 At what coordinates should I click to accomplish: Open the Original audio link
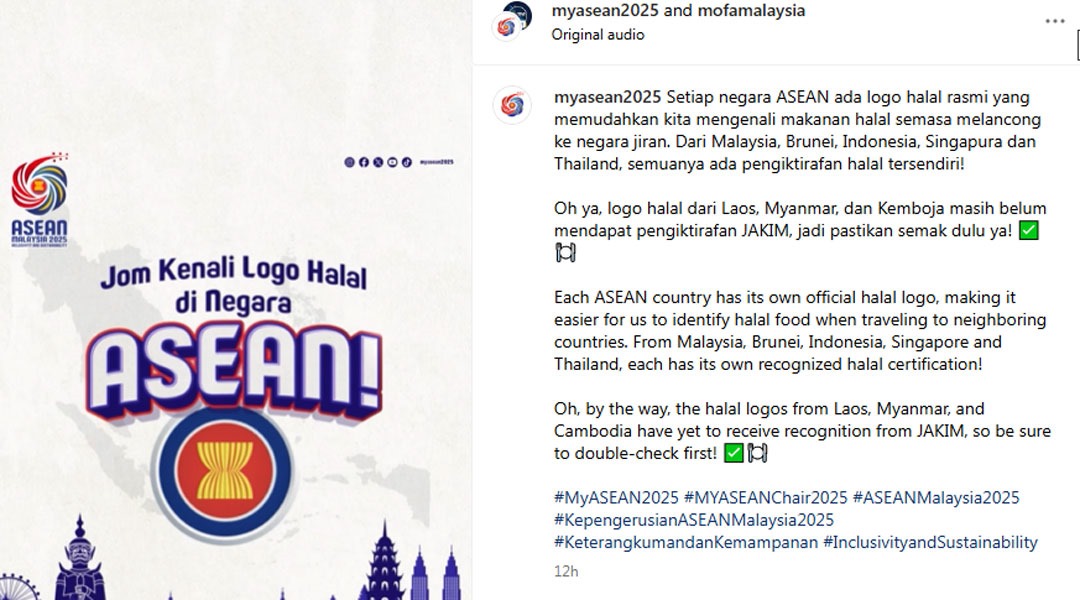click(598, 34)
